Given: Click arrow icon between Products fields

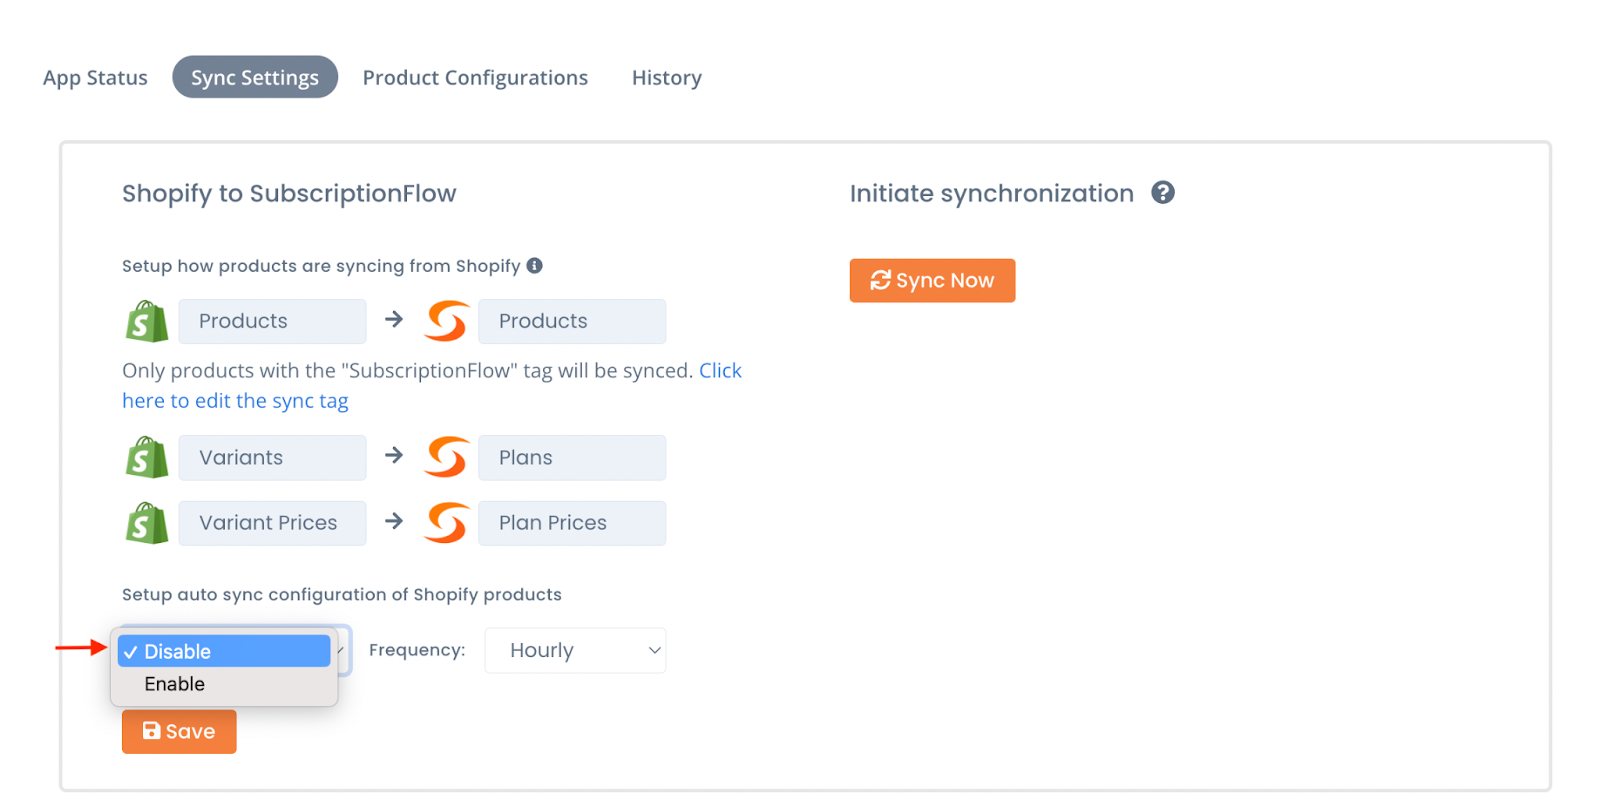Looking at the screenshot, I should tap(394, 319).
